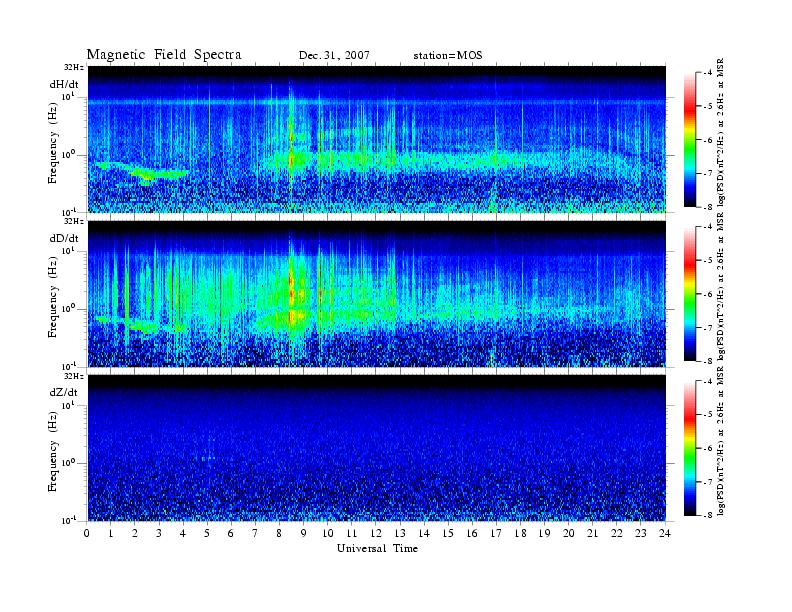792x612 pixels.
Task: Click the -8 tick on dZ/dt color bar
Action: (707, 515)
